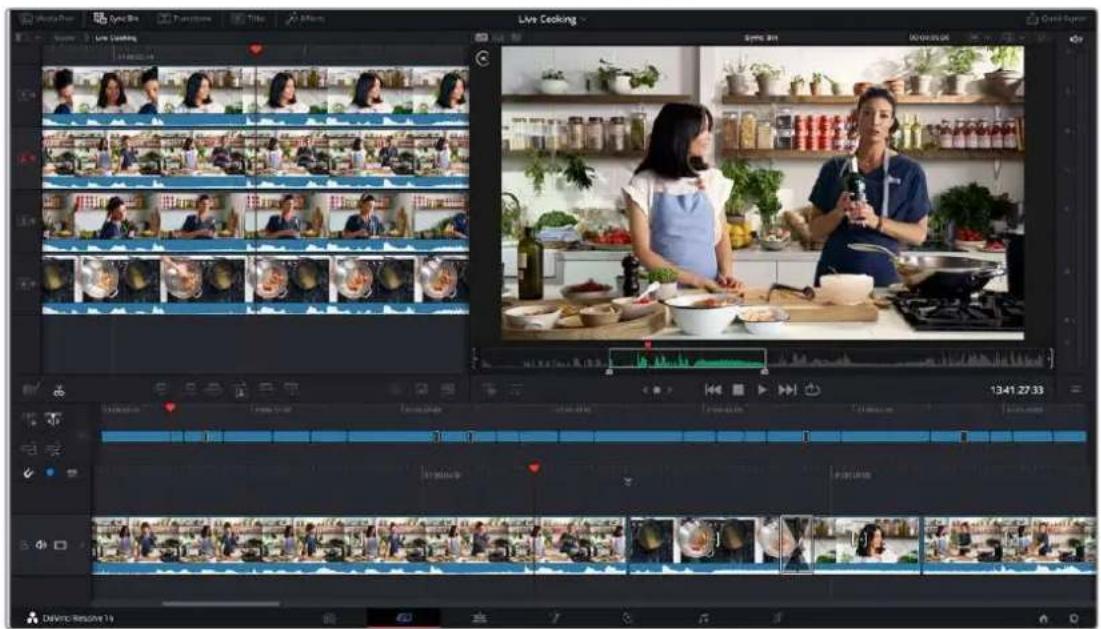1101x629 pixels.
Task: Click the blue marker icon
Action: point(50,473)
